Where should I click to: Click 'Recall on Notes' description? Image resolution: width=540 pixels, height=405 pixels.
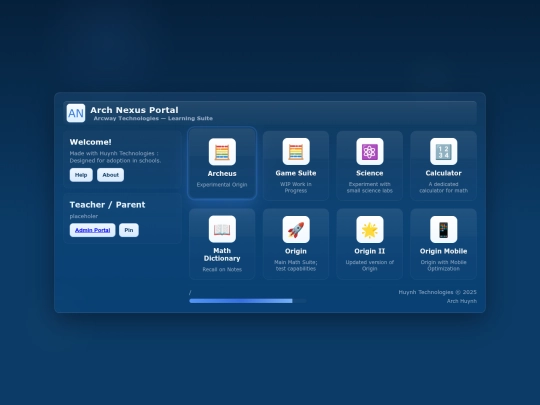point(222,269)
